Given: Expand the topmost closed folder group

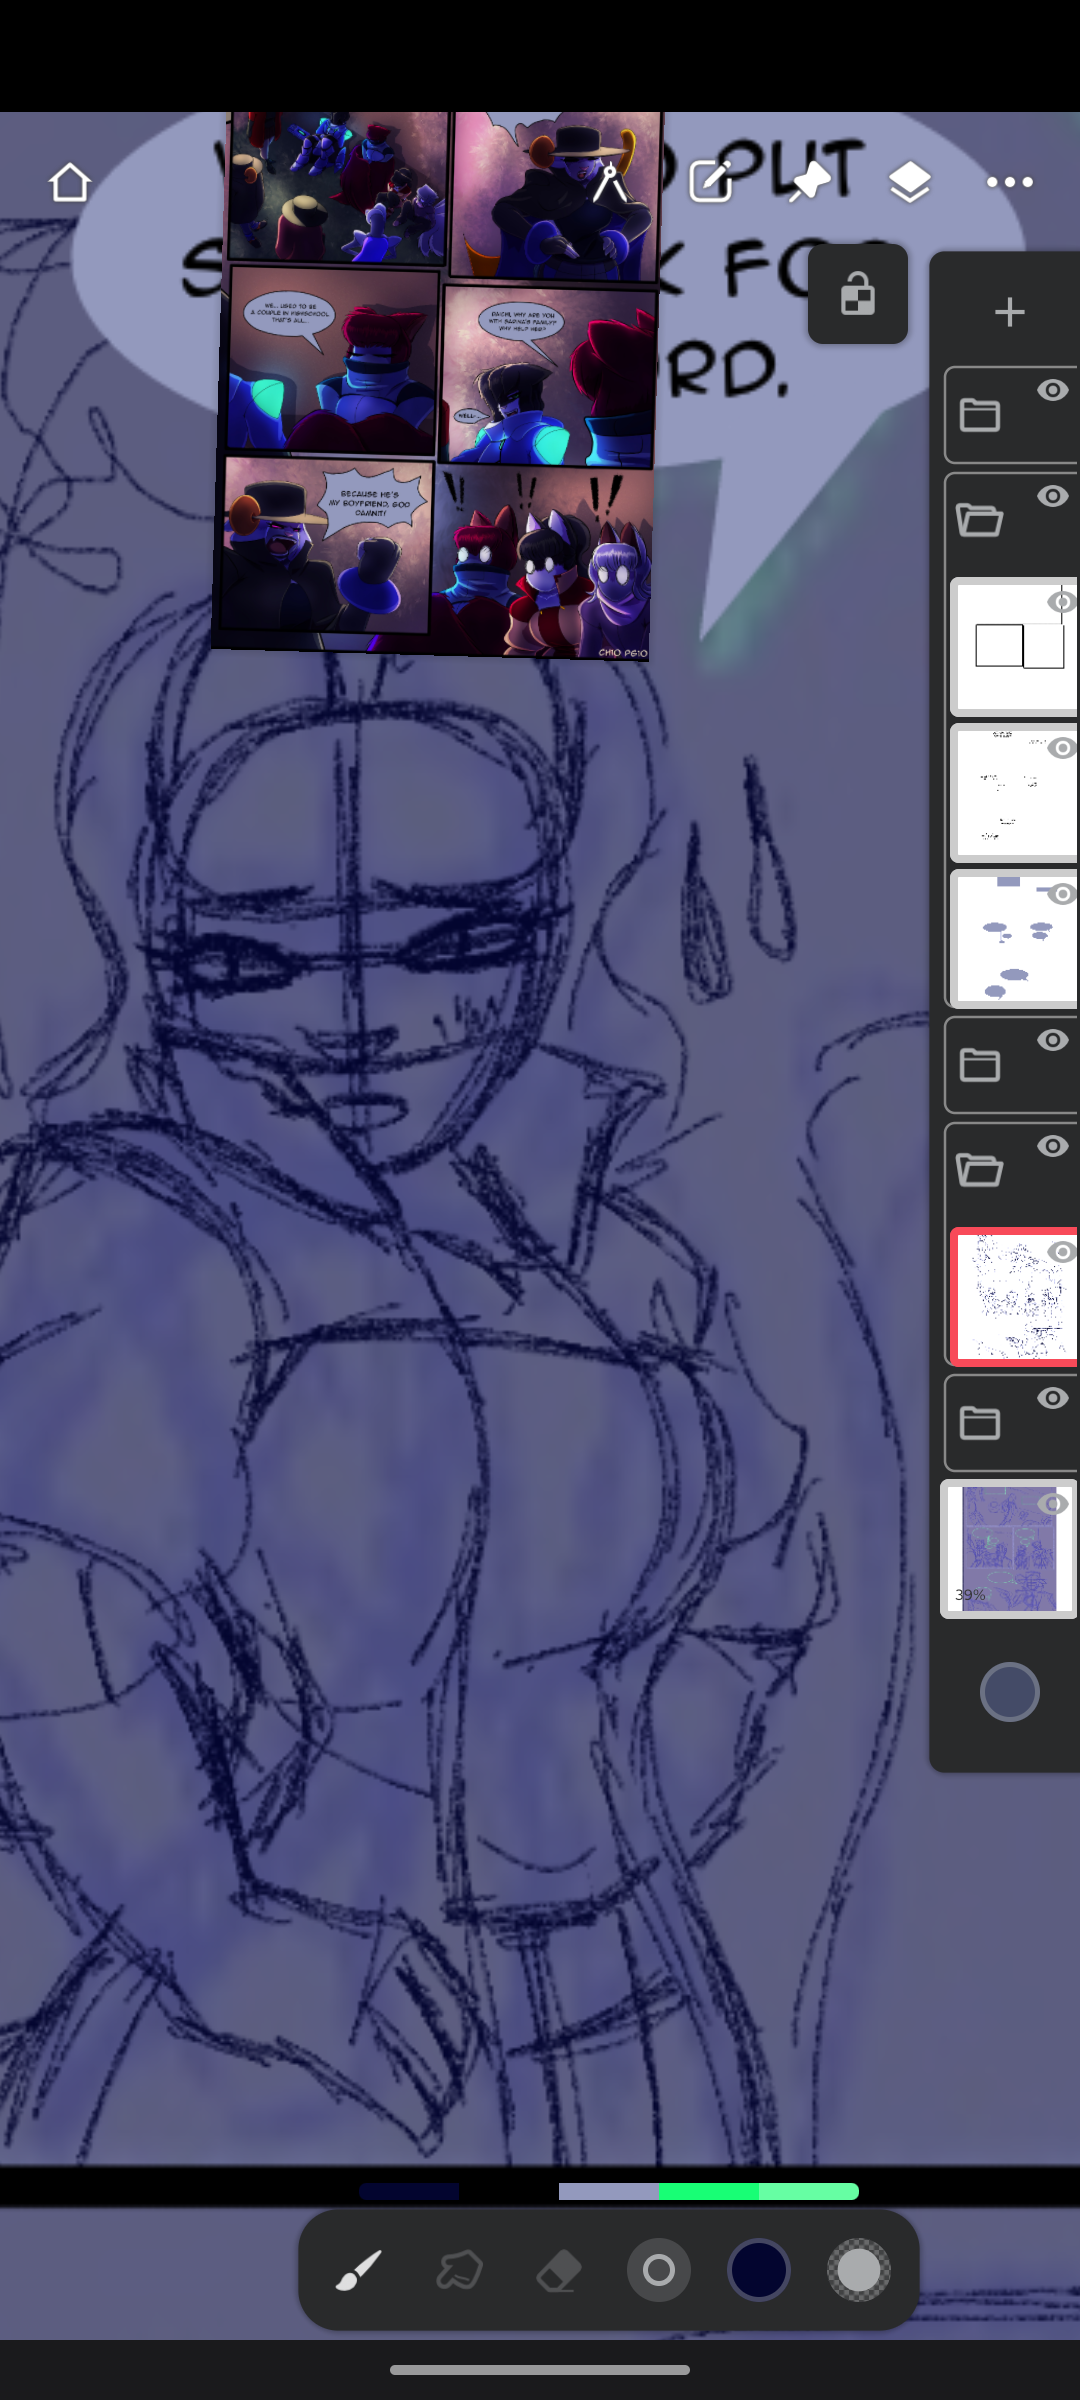Looking at the screenshot, I should click(980, 414).
